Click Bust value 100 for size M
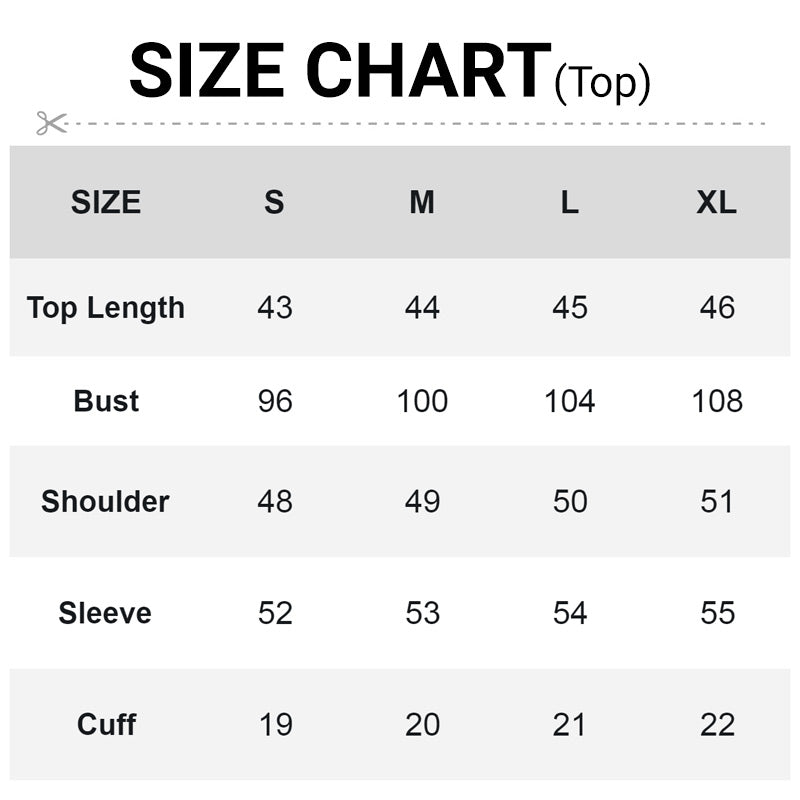The height and width of the screenshot is (800, 800). [422, 401]
